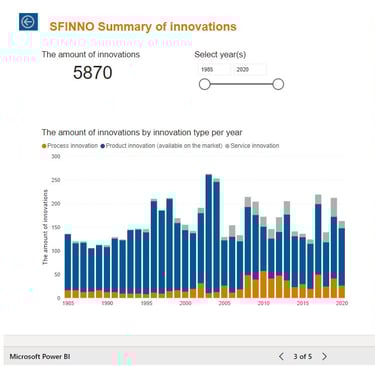Click the start year input showing 1985
Viewport: 375px width, 366px height.
pos(214,69)
